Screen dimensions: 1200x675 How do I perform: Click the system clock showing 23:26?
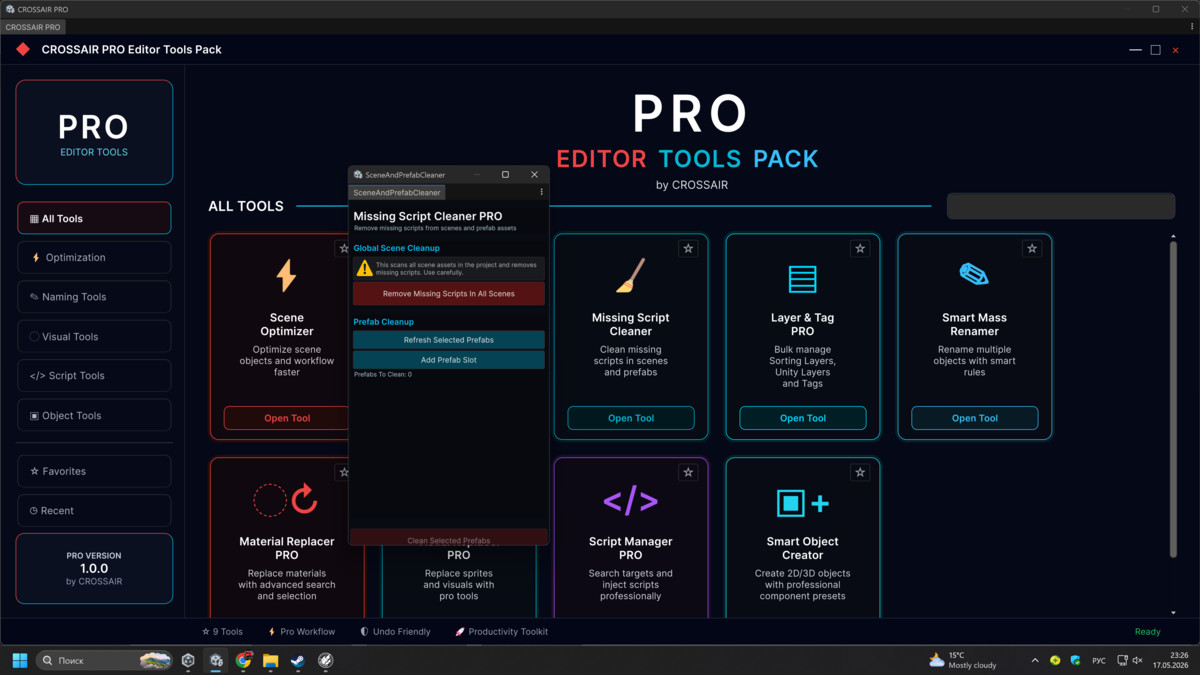click(x=1171, y=660)
